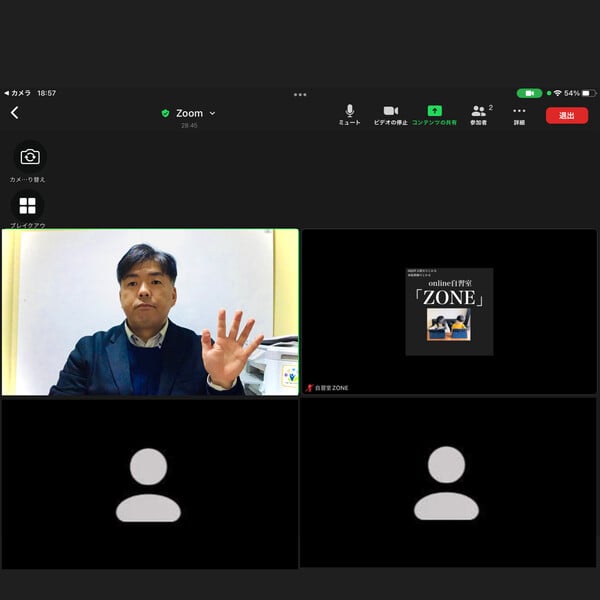Switch camera with カメラ切り替え icon
600x600 pixels.
[30, 157]
